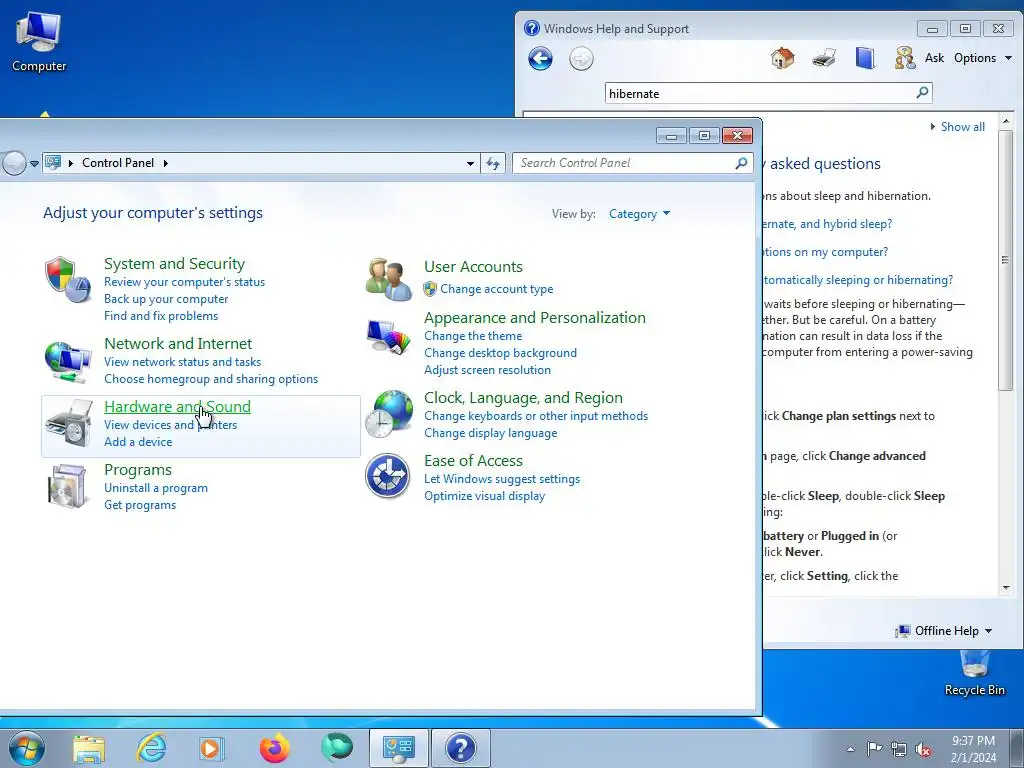Launch Firefox from the taskbar
The height and width of the screenshot is (768, 1024).
(x=274, y=749)
